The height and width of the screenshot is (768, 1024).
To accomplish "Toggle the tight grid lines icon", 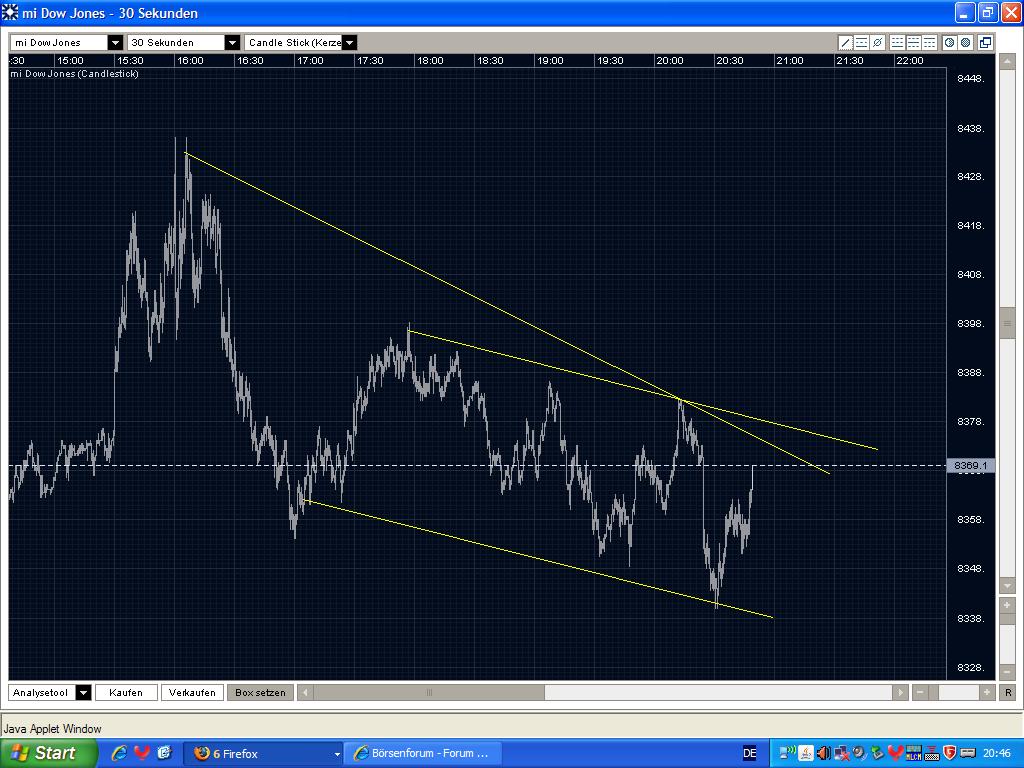I will [929, 42].
